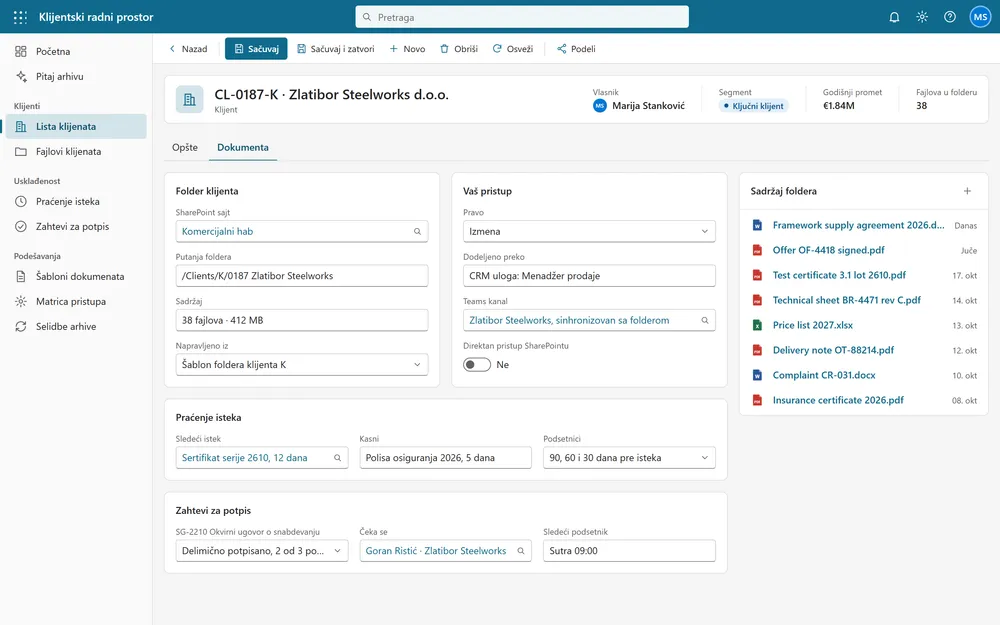The image size is (1000, 625).
Task: Click PDF icon beside Insurance certificate 2026
Action: [x=757, y=401]
